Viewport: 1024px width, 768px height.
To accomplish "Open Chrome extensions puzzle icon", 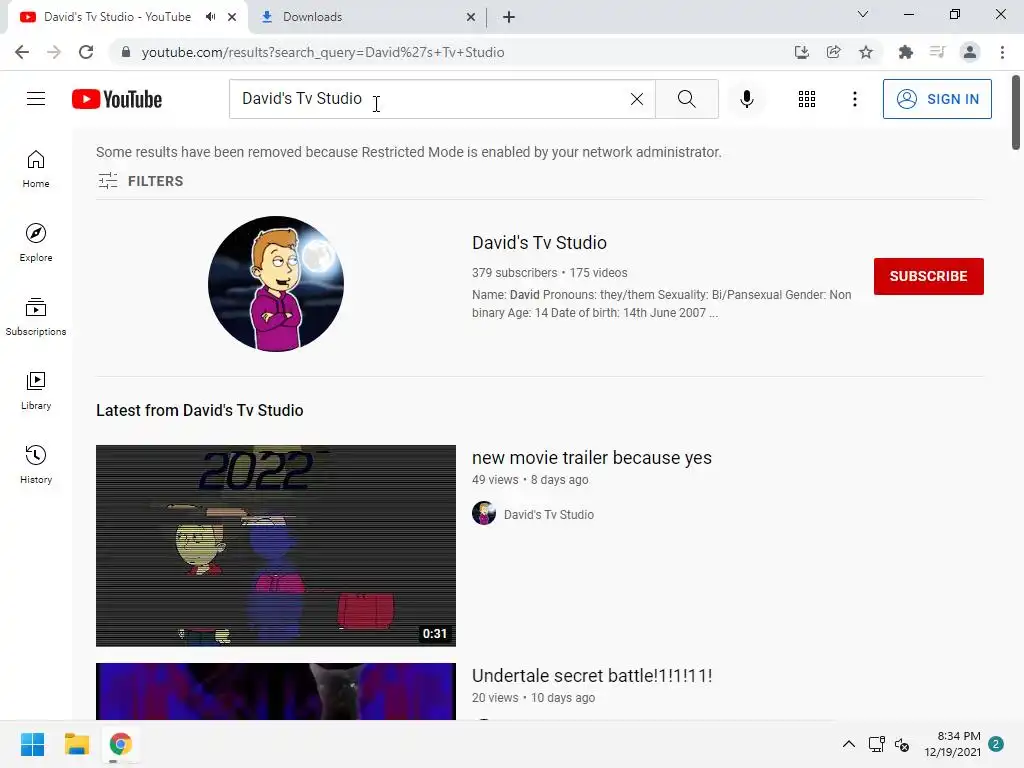I will [905, 52].
